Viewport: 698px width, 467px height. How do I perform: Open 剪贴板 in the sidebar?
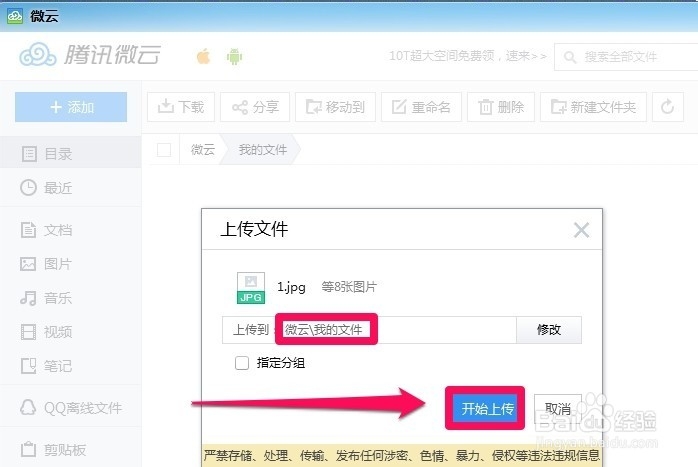[70, 450]
